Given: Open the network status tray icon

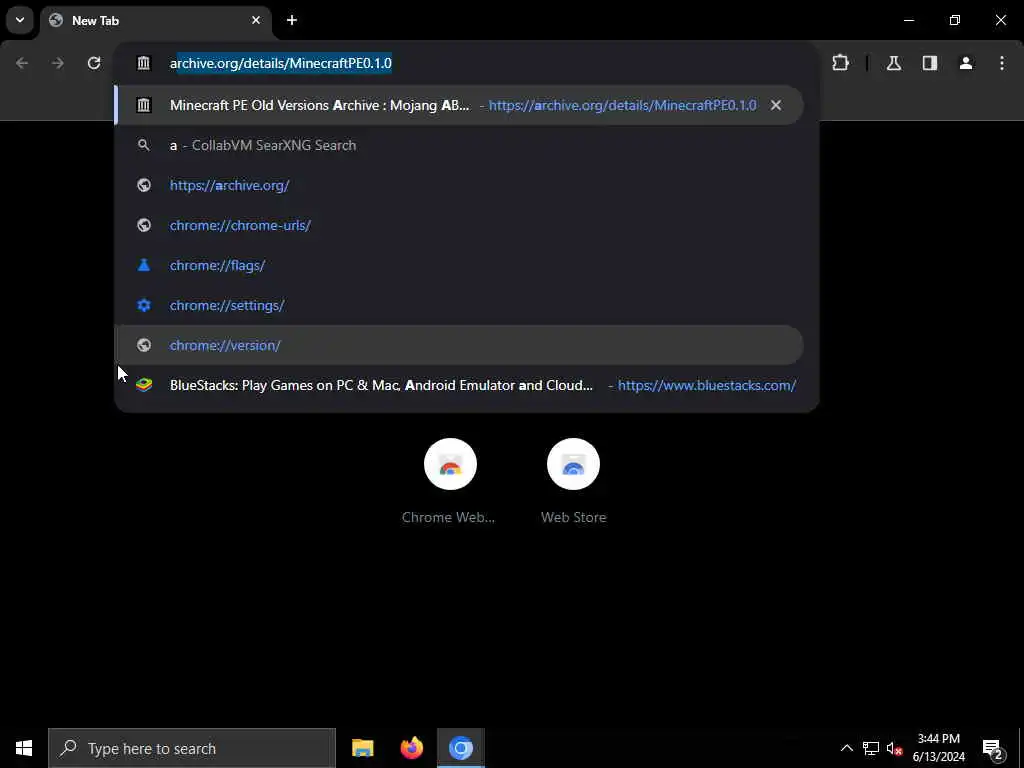Looking at the screenshot, I should tap(871, 748).
